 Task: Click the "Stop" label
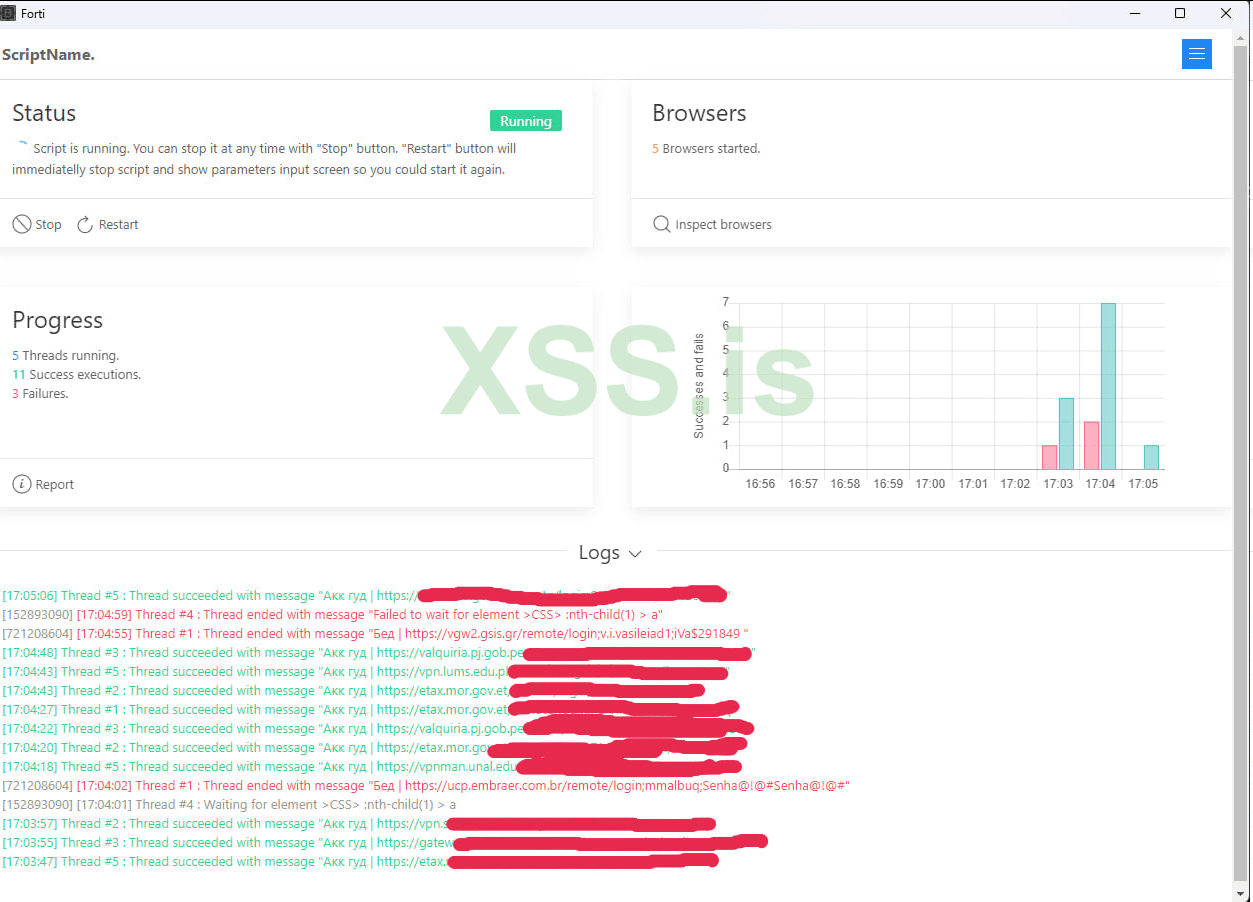(x=48, y=225)
